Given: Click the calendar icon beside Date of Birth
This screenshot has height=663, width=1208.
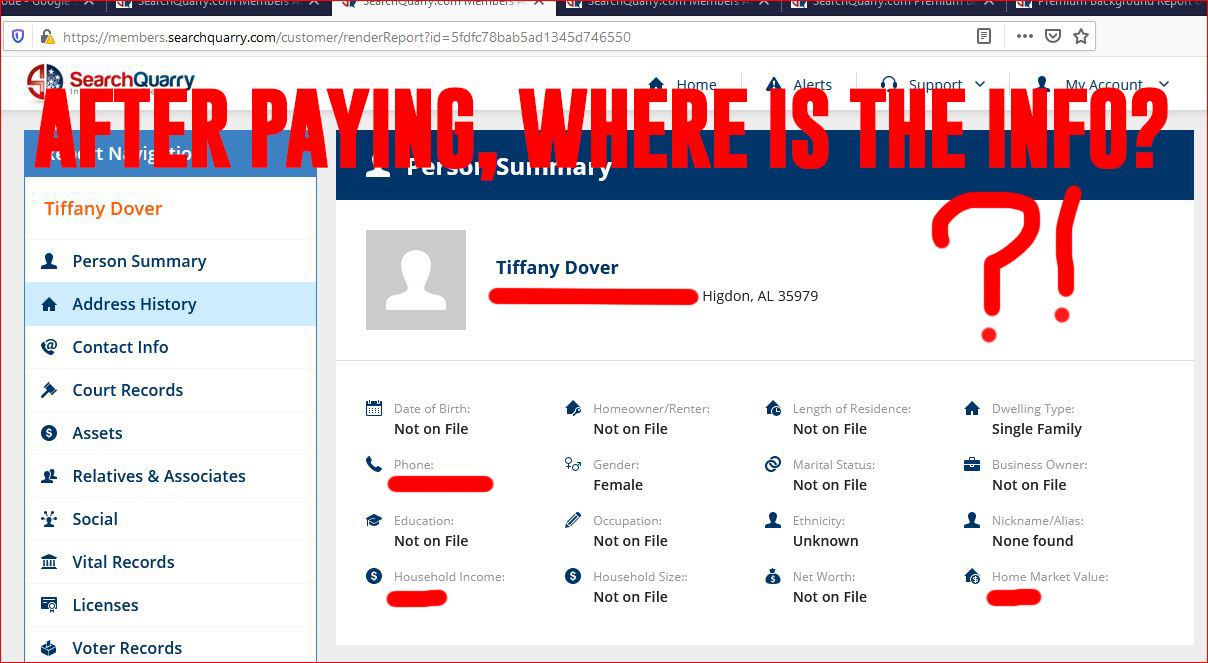Looking at the screenshot, I should pyautogui.click(x=374, y=408).
